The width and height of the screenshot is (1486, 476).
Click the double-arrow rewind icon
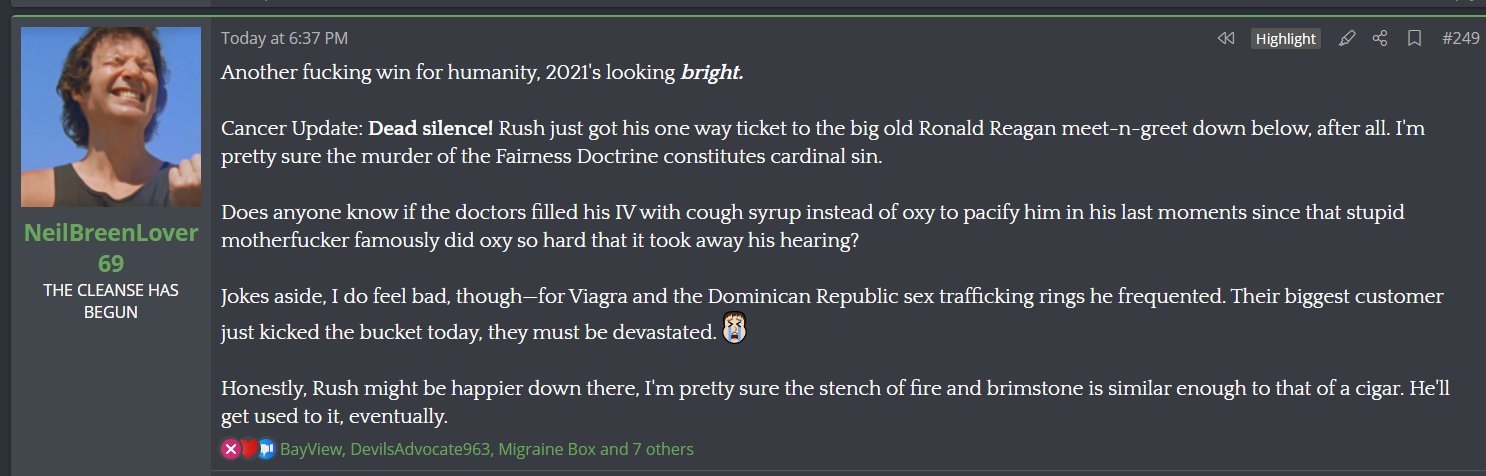click(1225, 39)
